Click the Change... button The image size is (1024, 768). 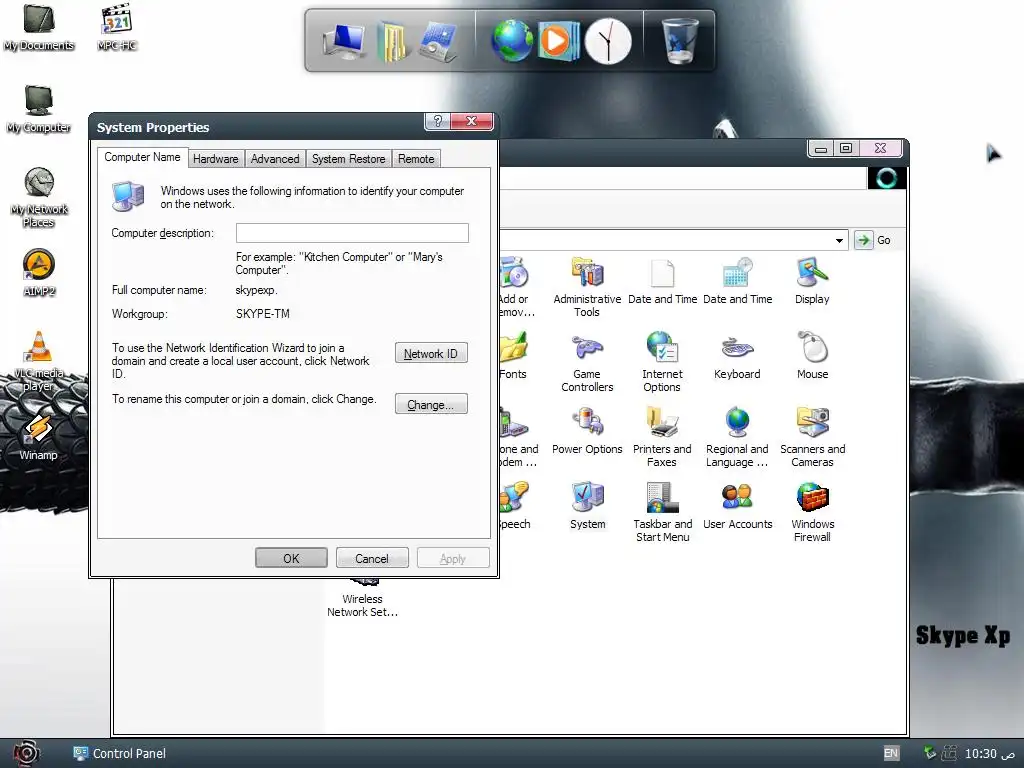[x=431, y=404]
